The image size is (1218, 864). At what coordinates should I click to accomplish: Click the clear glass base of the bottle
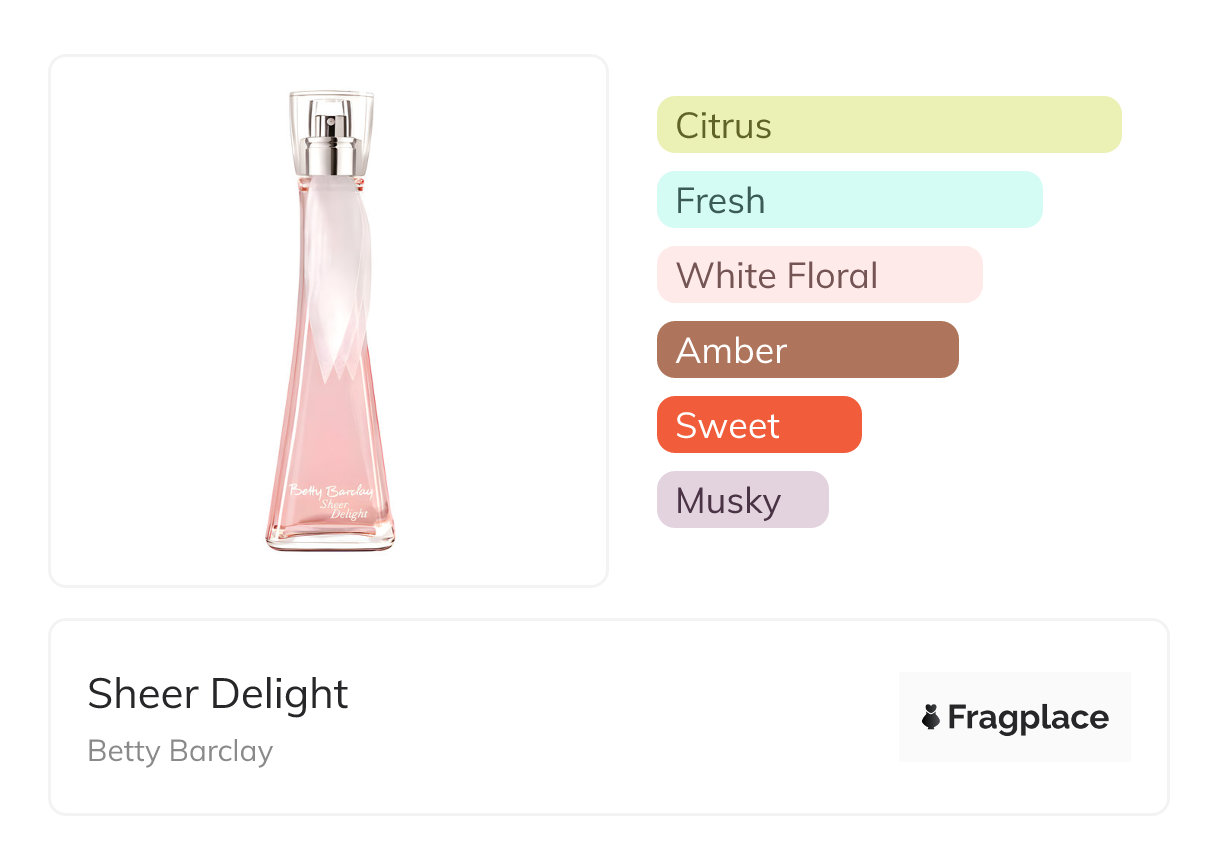(x=330, y=543)
